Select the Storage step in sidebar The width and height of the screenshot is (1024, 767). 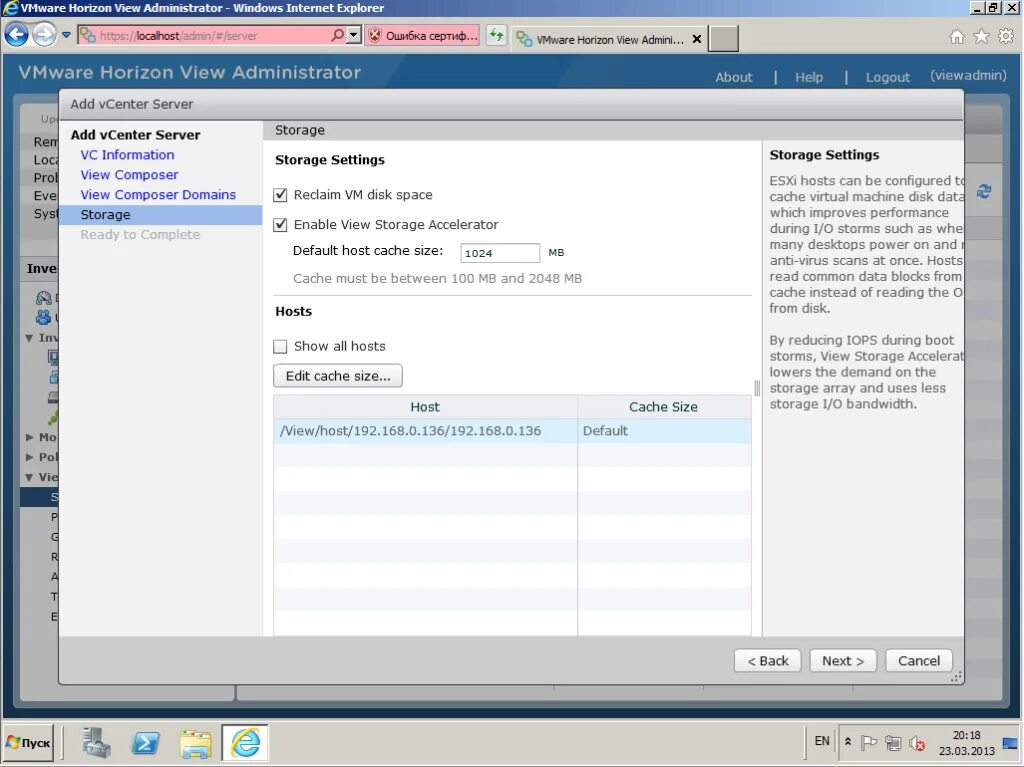(x=161, y=215)
